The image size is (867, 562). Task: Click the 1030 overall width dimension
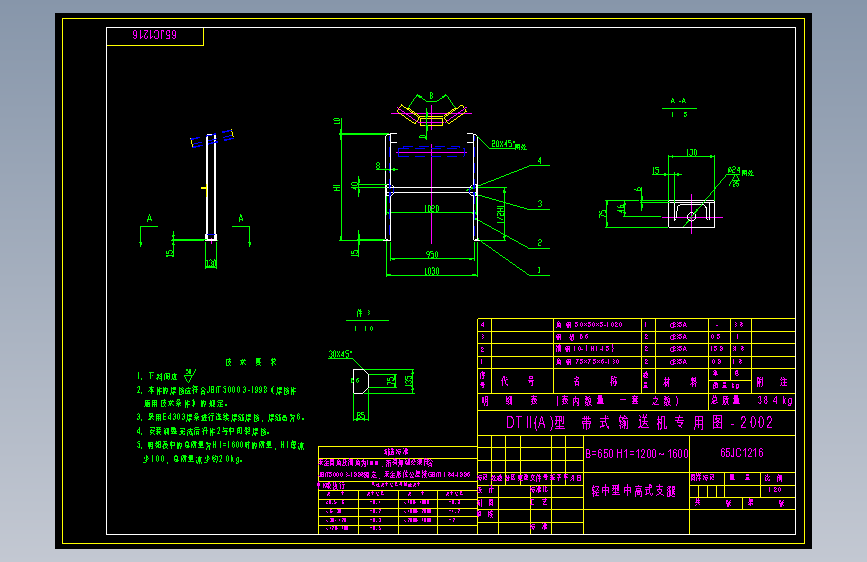click(431, 271)
